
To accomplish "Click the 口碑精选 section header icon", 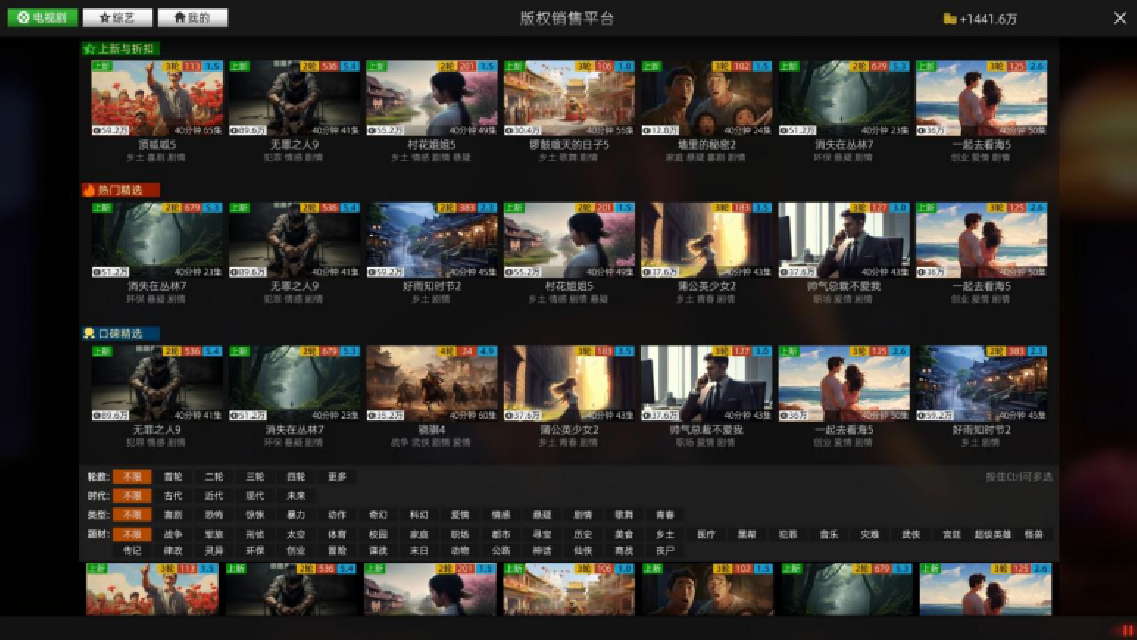I will coord(89,333).
